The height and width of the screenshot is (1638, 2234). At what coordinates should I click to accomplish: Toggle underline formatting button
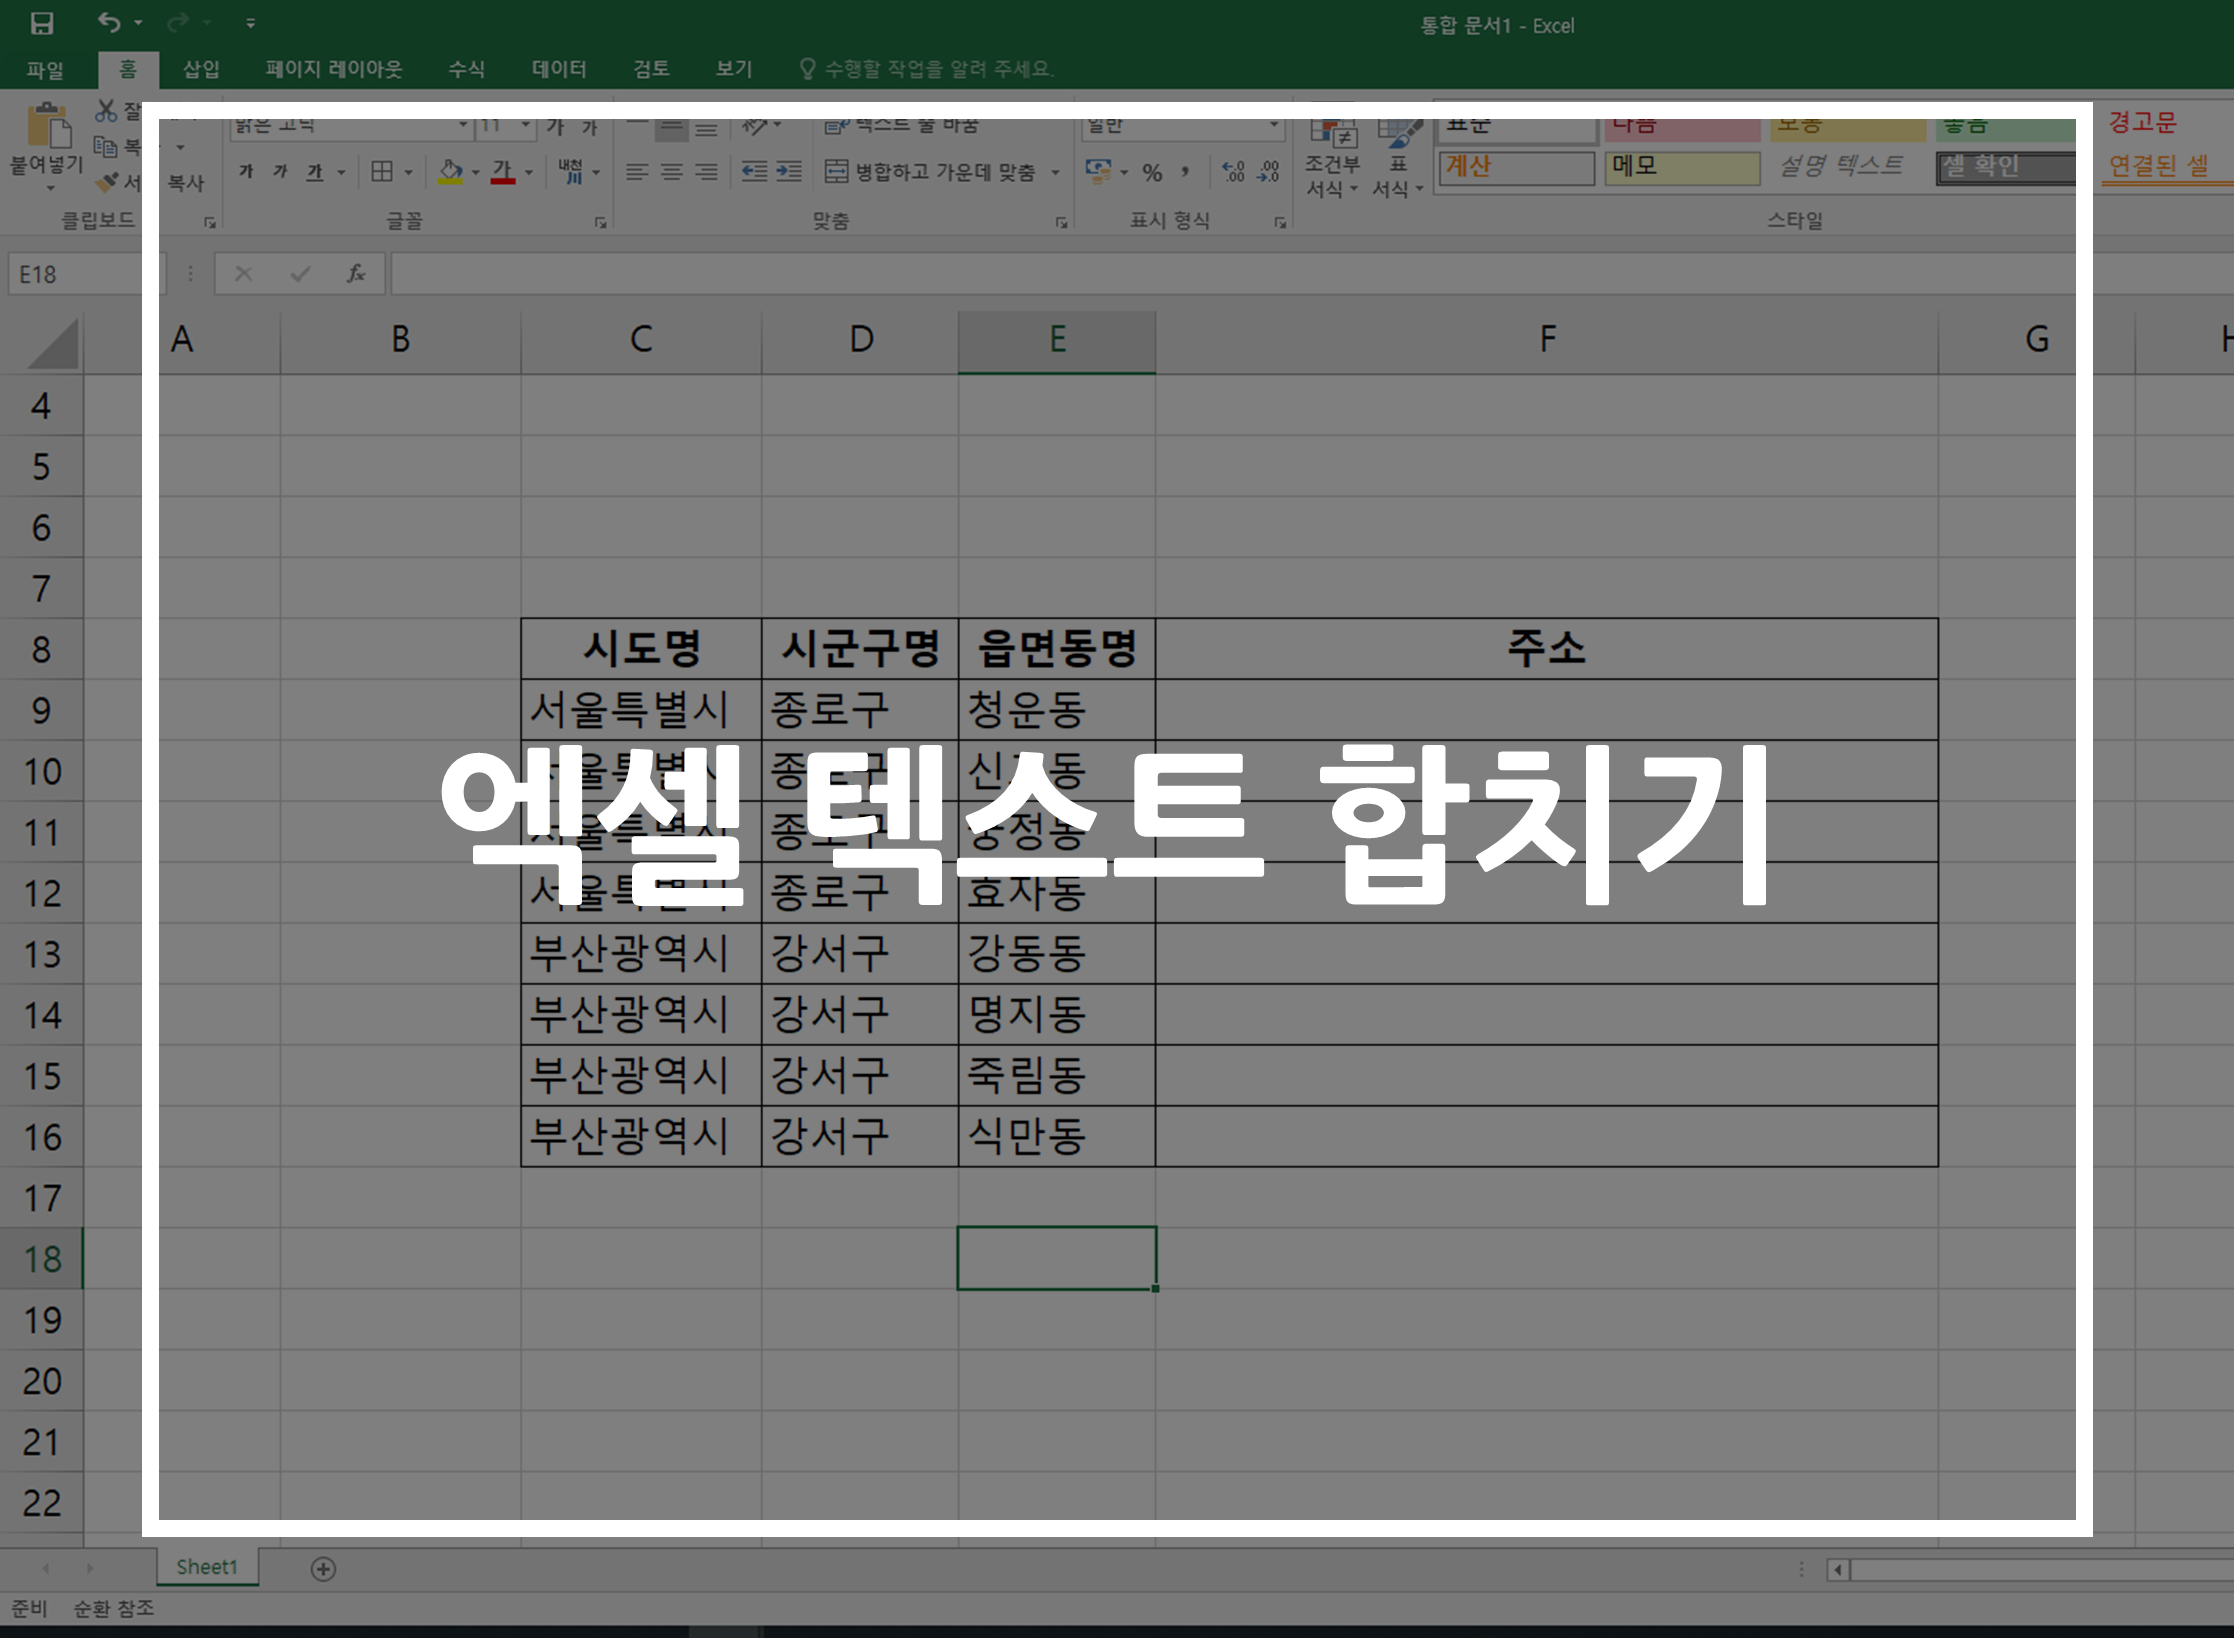pos(315,172)
